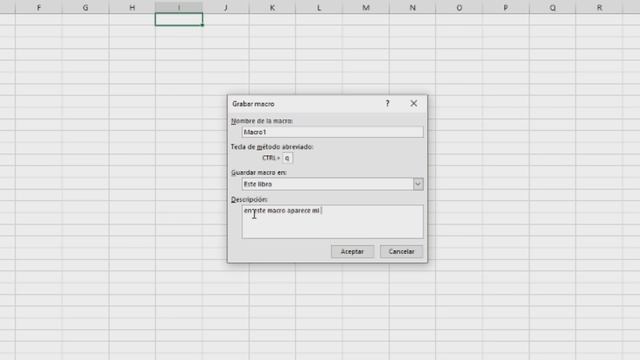
Task: Select column P header
Action: 506,7
